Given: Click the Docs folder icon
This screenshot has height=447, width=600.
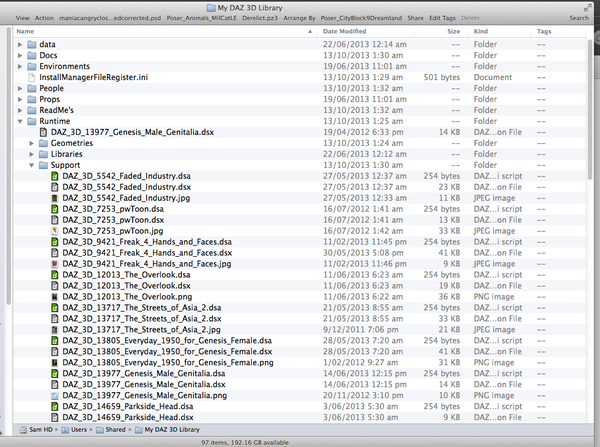Looking at the screenshot, I should point(32,55).
